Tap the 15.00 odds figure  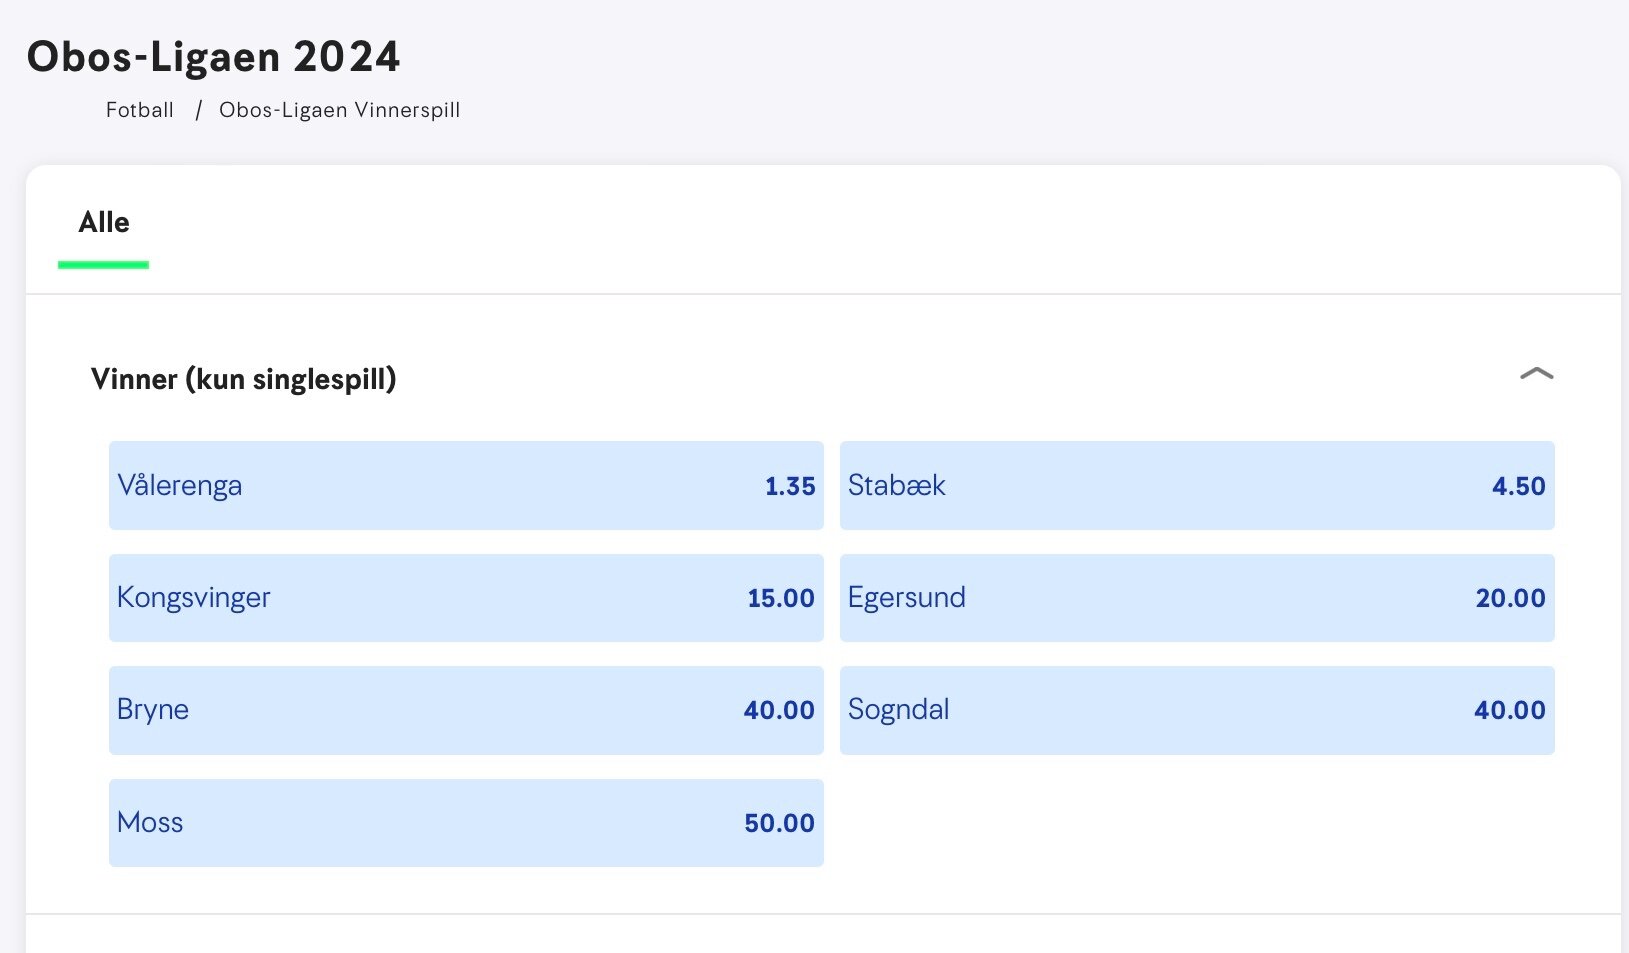tap(781, 598)
